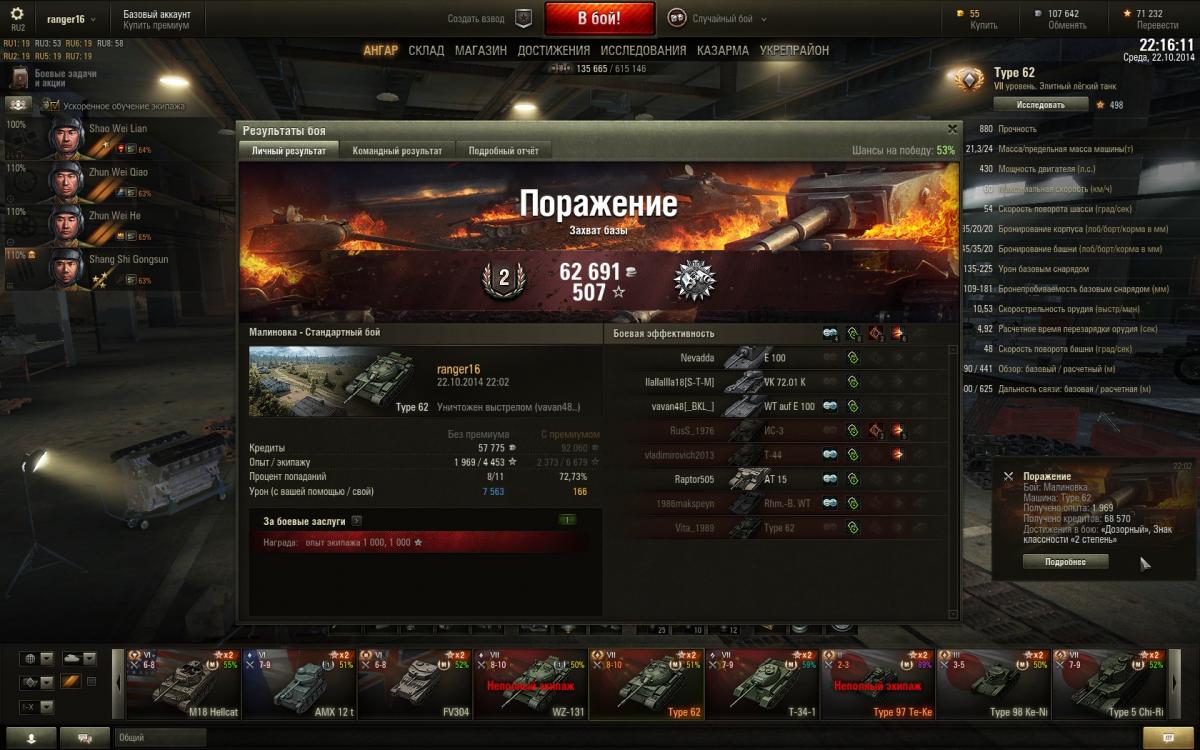Open the tier I-X filter dropdown
This screenshot has width=1200, height=750.
tap(37, 707)
